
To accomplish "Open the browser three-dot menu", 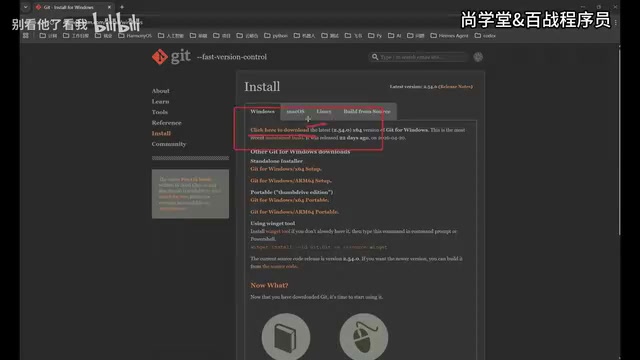I will (616, 22).
